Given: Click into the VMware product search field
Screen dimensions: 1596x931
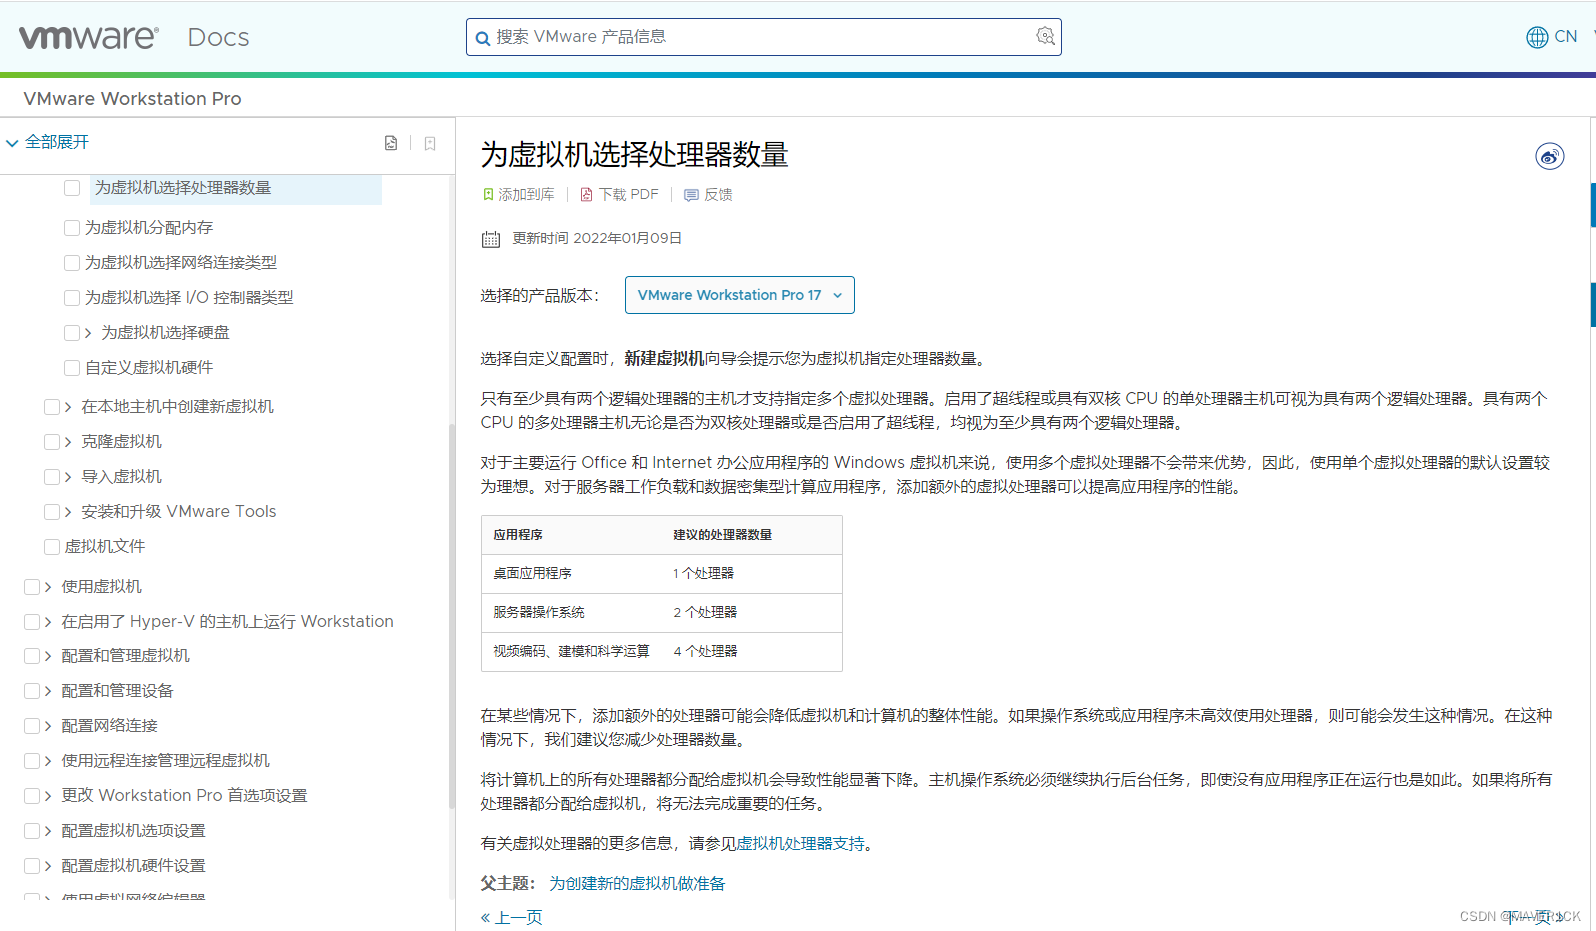Looking at the screenshot, I should (x=760, y=37).
